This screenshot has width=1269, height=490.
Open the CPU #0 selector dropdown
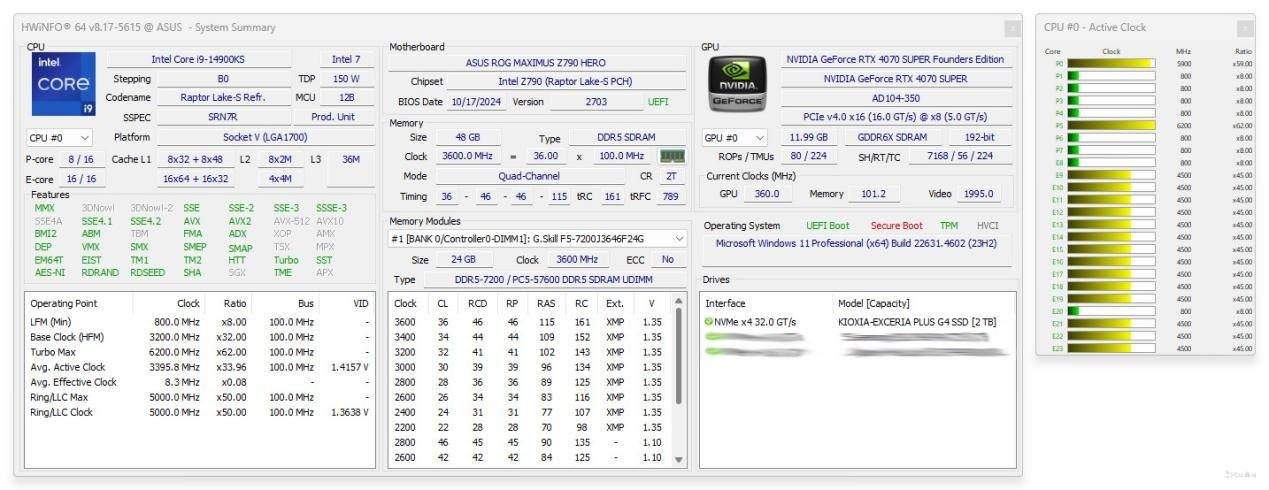[60, 138]
